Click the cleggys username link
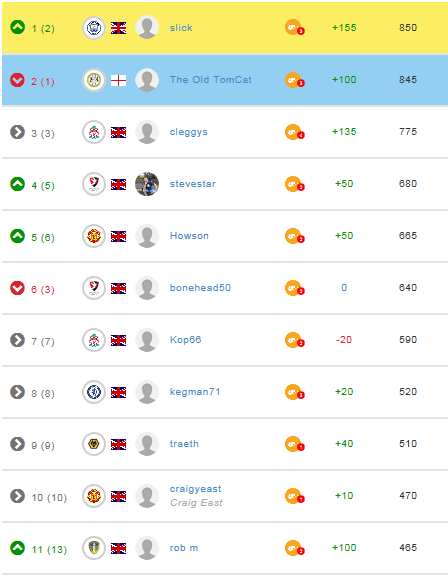Image resolution: width=448 pixels, height=576 pixels. (x=189, y=132)
